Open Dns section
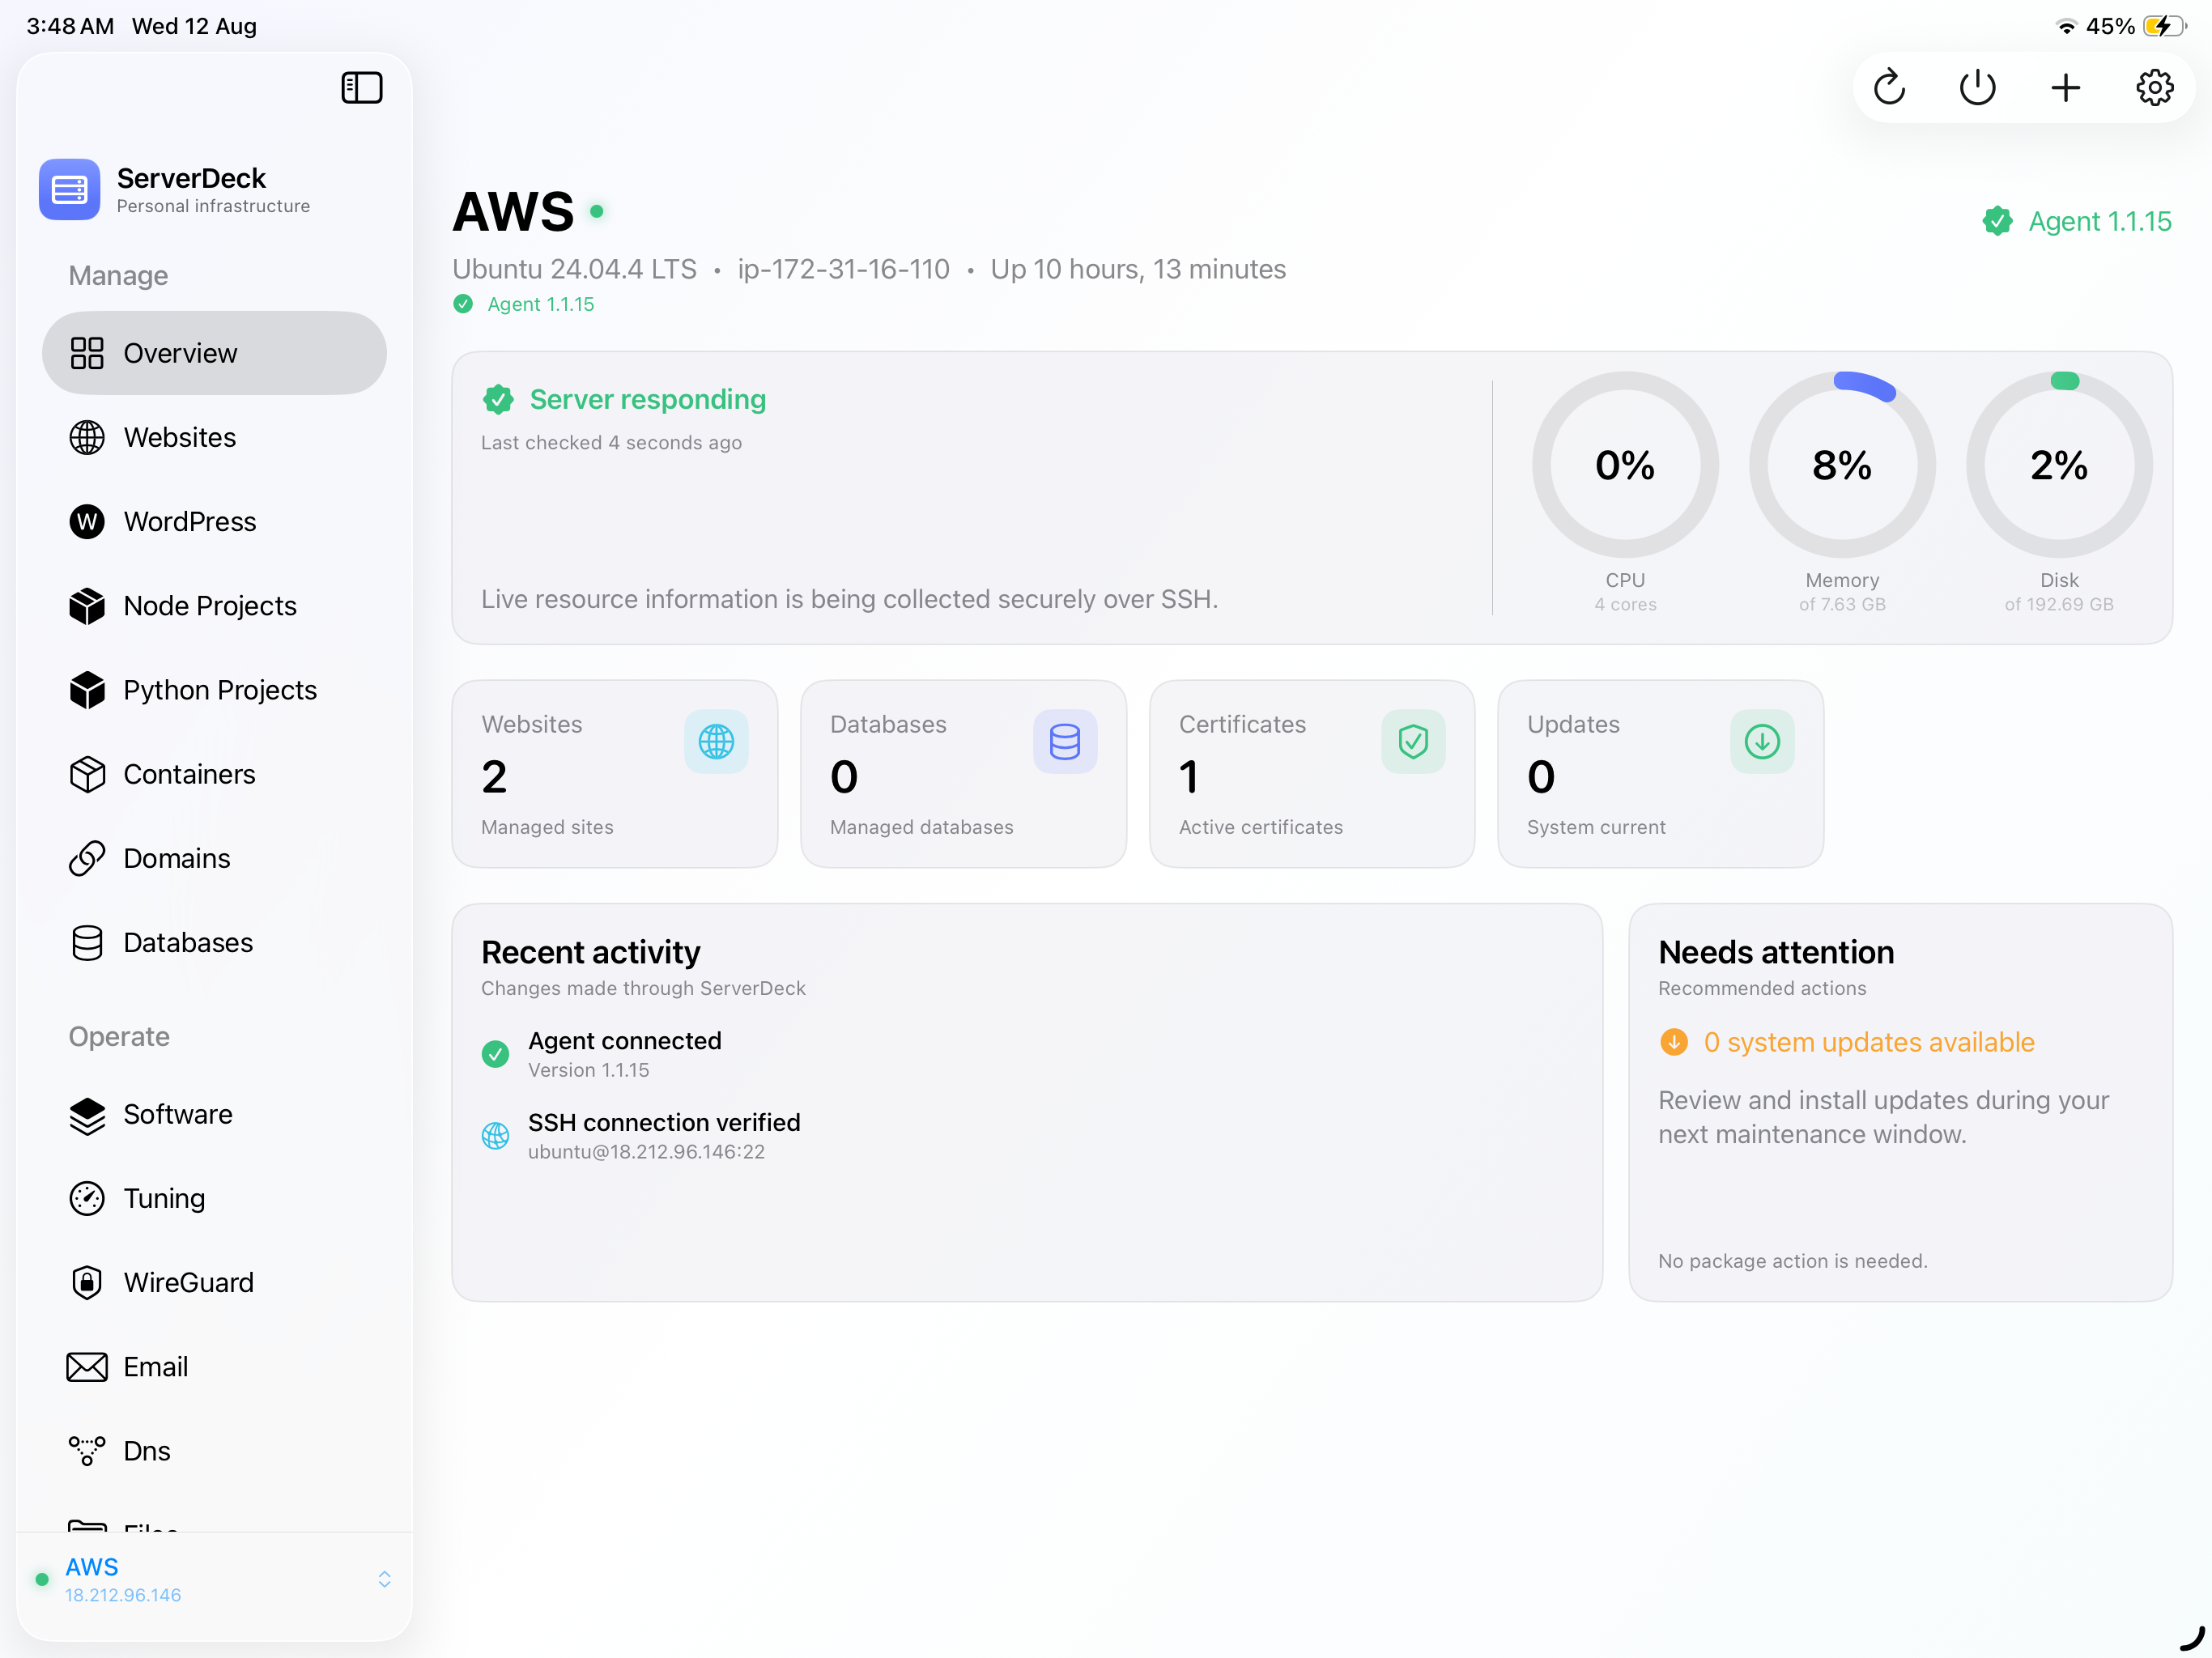2212x1658 pixels. (214, 1451)
